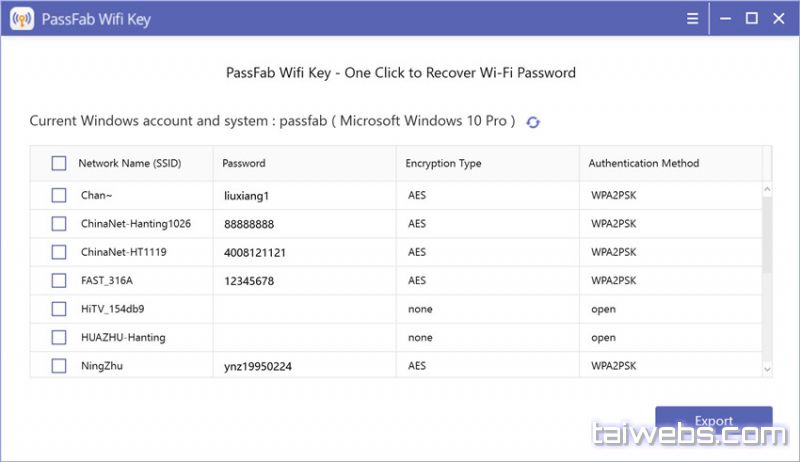
Task: Click the Password column header
Action: pyautogui.click(x=244, y=163)
